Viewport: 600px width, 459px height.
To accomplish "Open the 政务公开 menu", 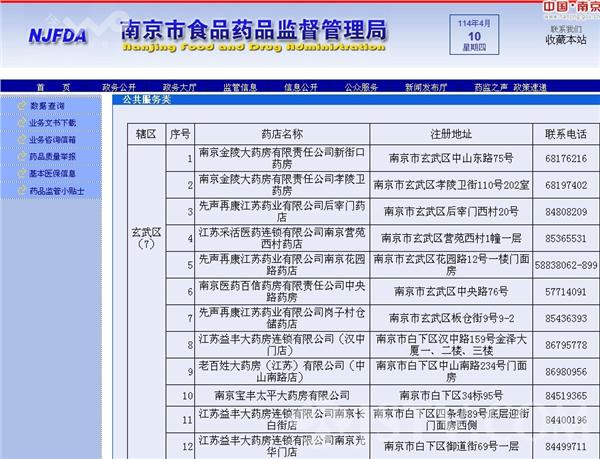I will click(118, 88).
